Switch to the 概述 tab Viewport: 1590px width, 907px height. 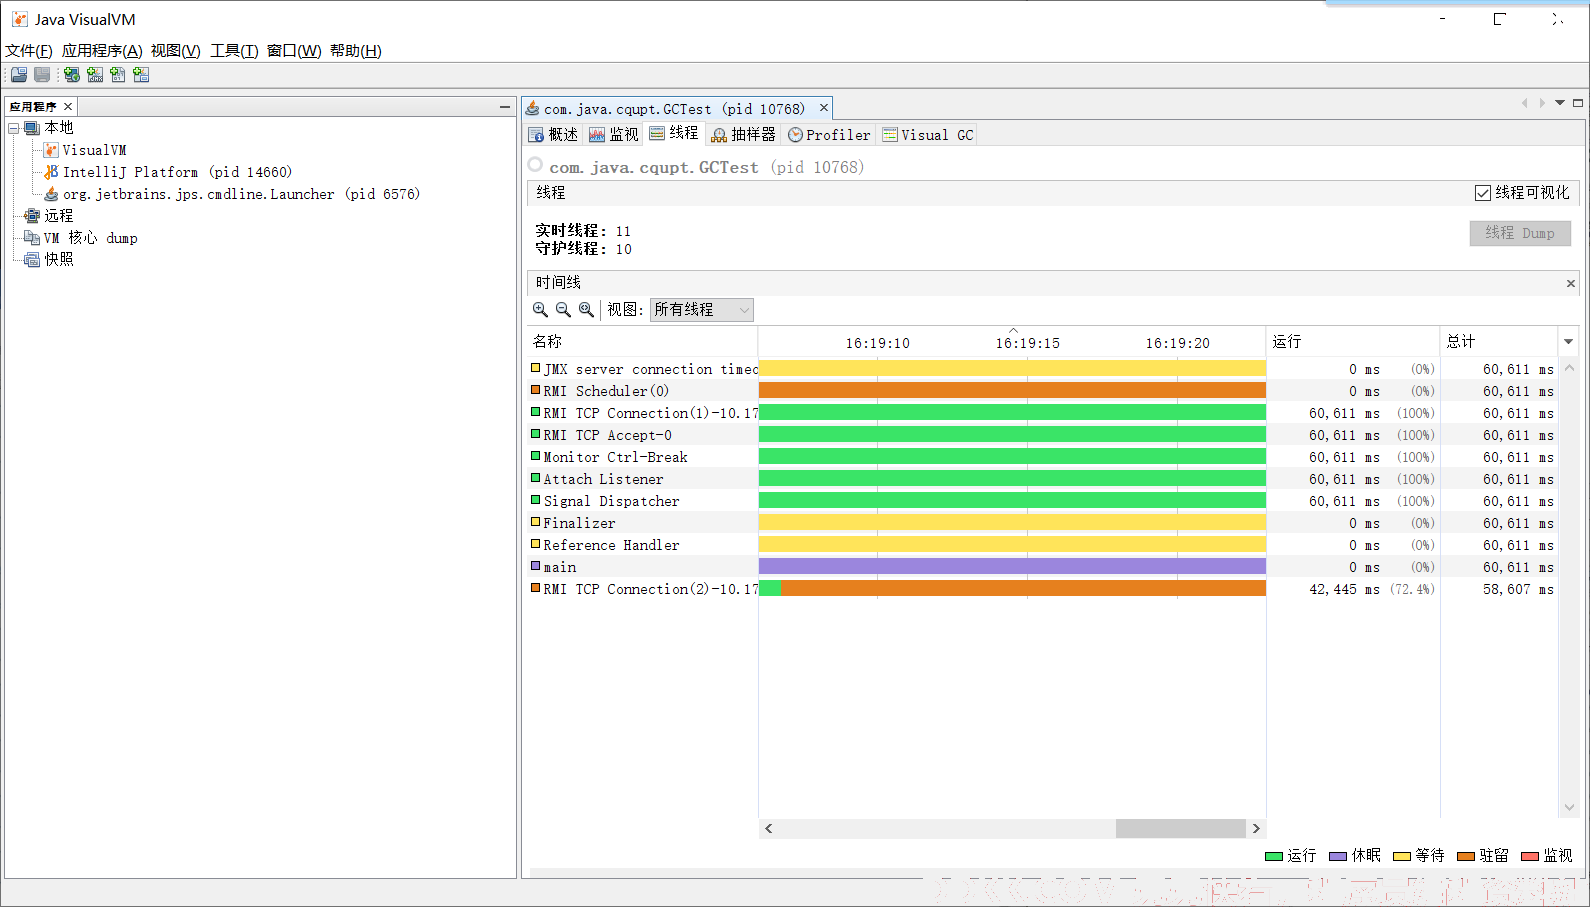point(554,135)
